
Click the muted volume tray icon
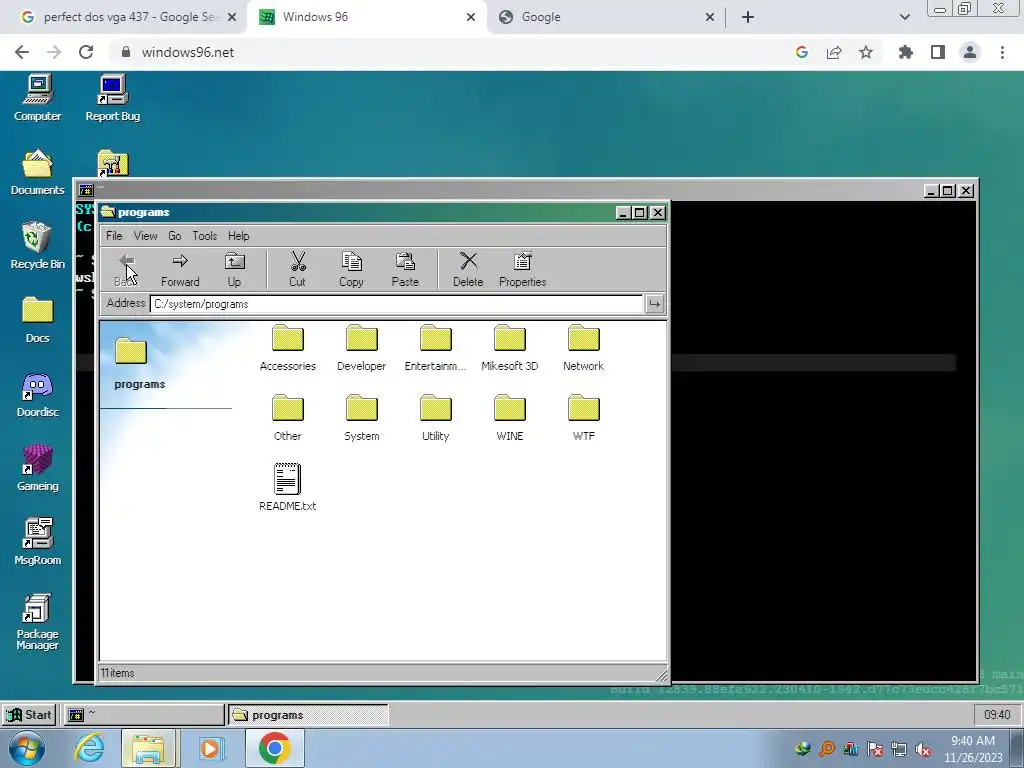point(923,749)
